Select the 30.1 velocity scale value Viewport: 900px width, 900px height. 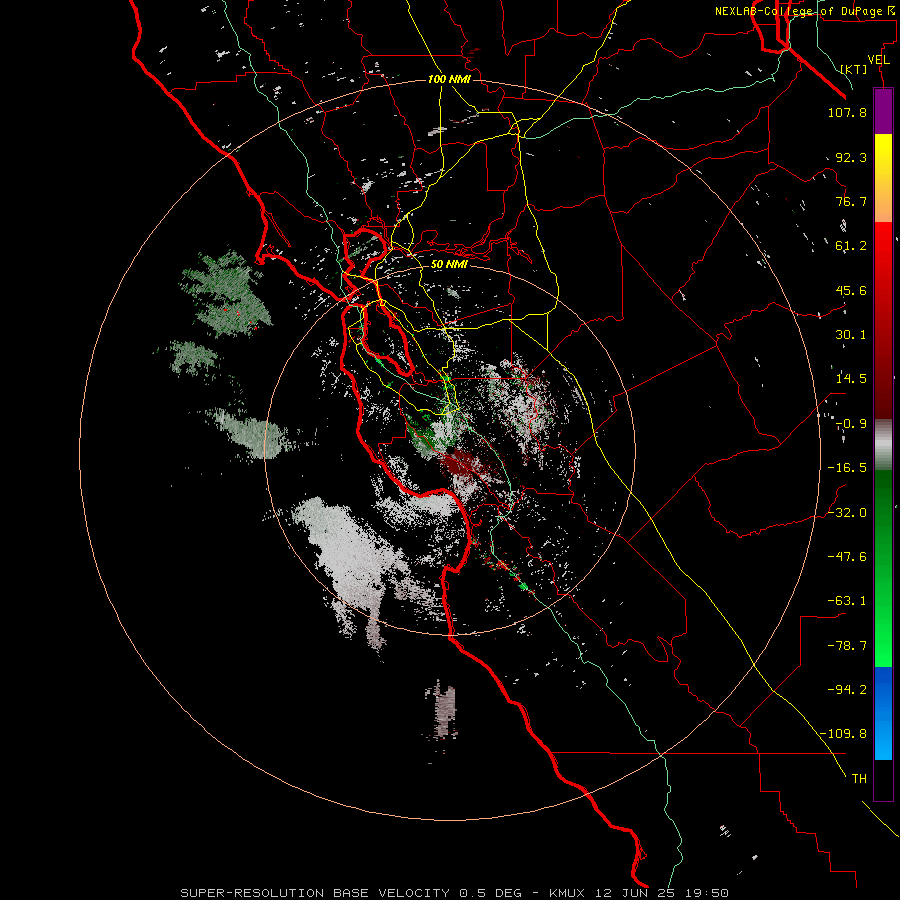pos(851,335)
